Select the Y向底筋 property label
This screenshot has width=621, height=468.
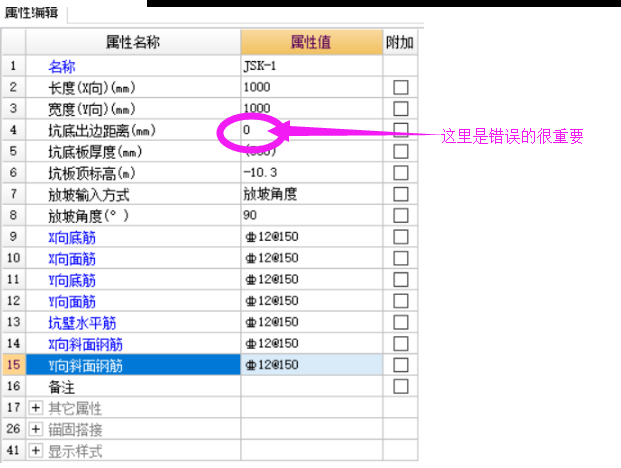72,280
